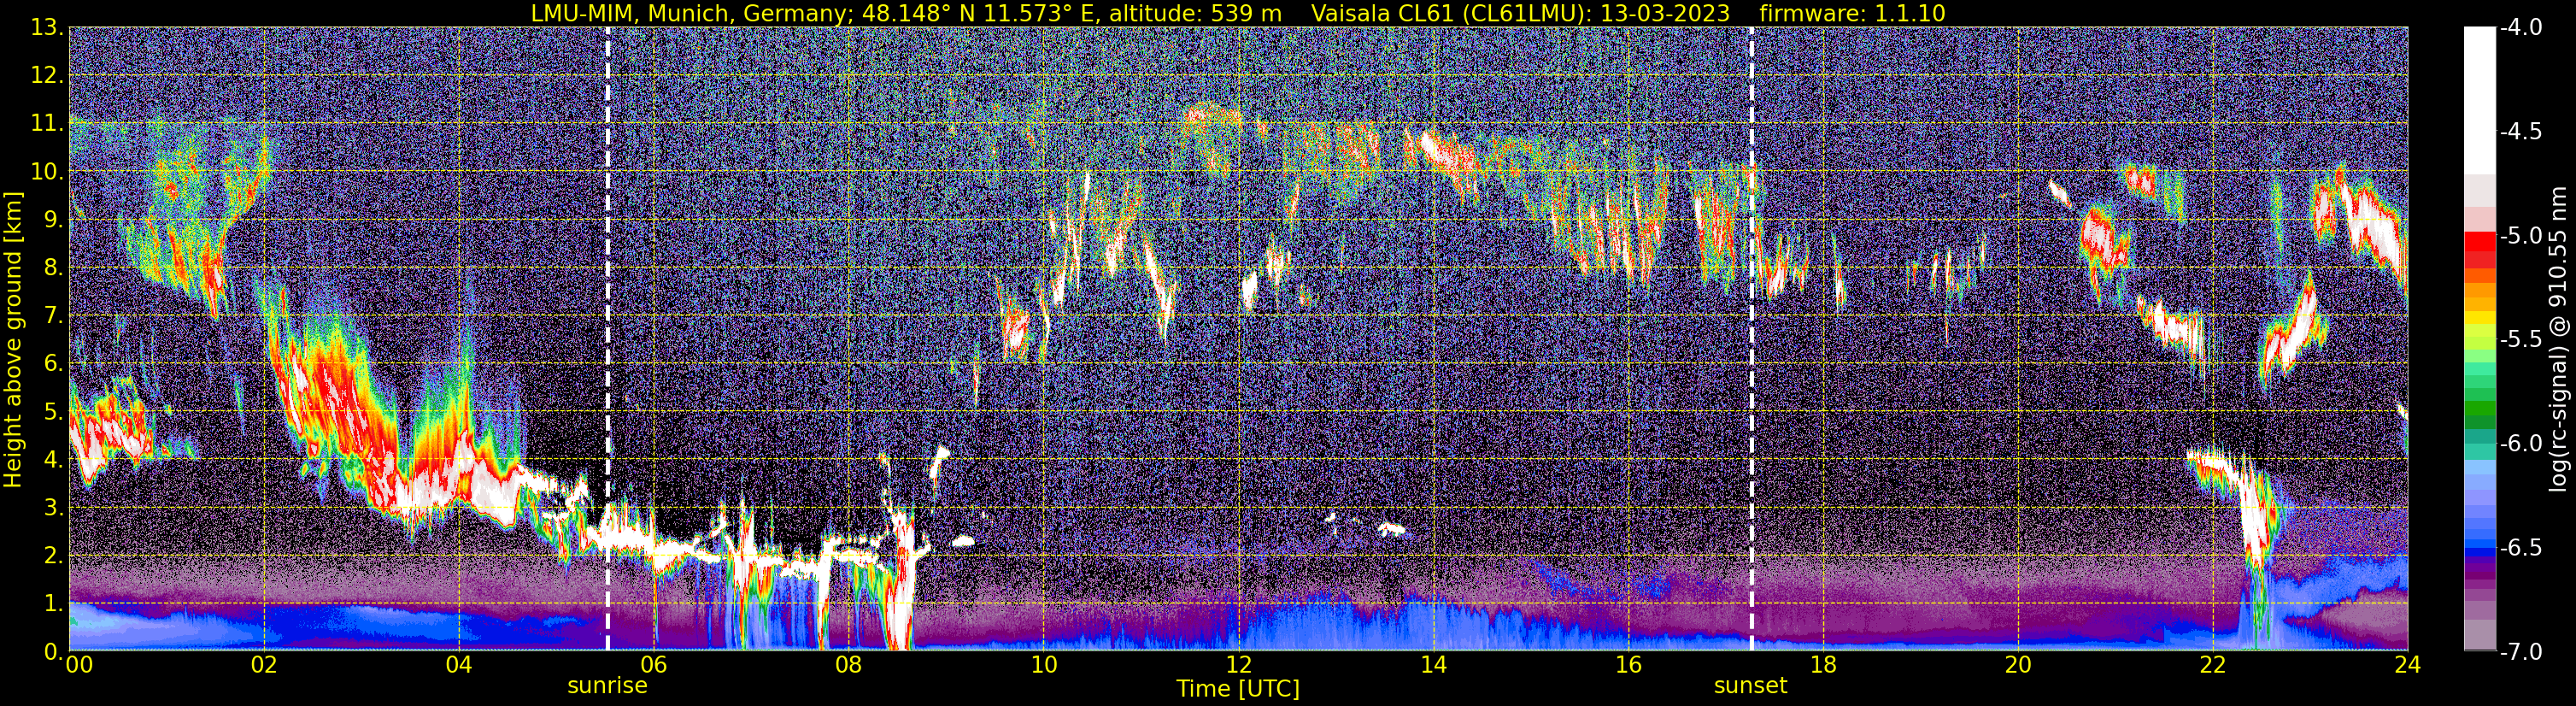The width and height of the screenshot is (2576, 706).
Task: Click the x-axis tick label '14'
Action: (x=1433, y=665)
